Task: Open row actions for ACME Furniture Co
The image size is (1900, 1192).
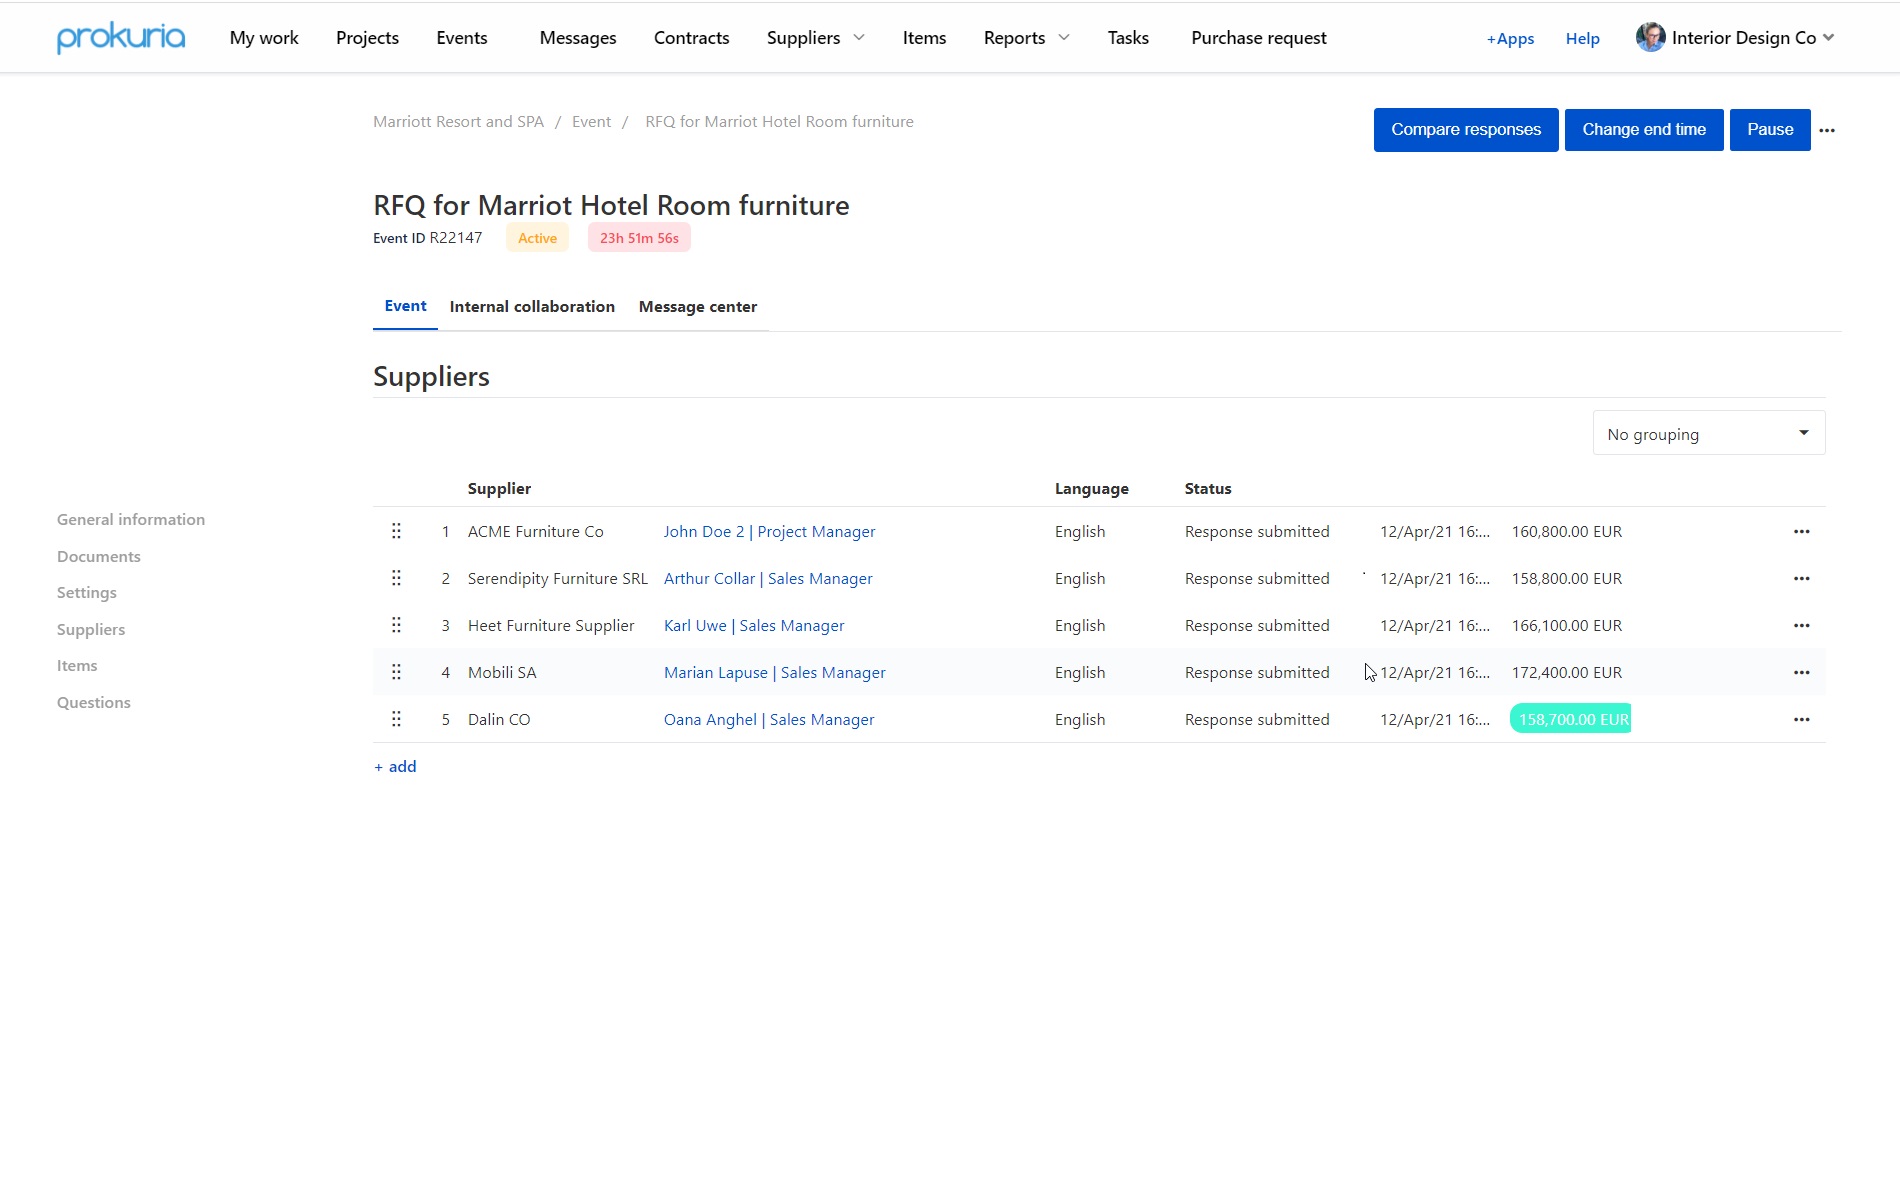Action: 1801,532
